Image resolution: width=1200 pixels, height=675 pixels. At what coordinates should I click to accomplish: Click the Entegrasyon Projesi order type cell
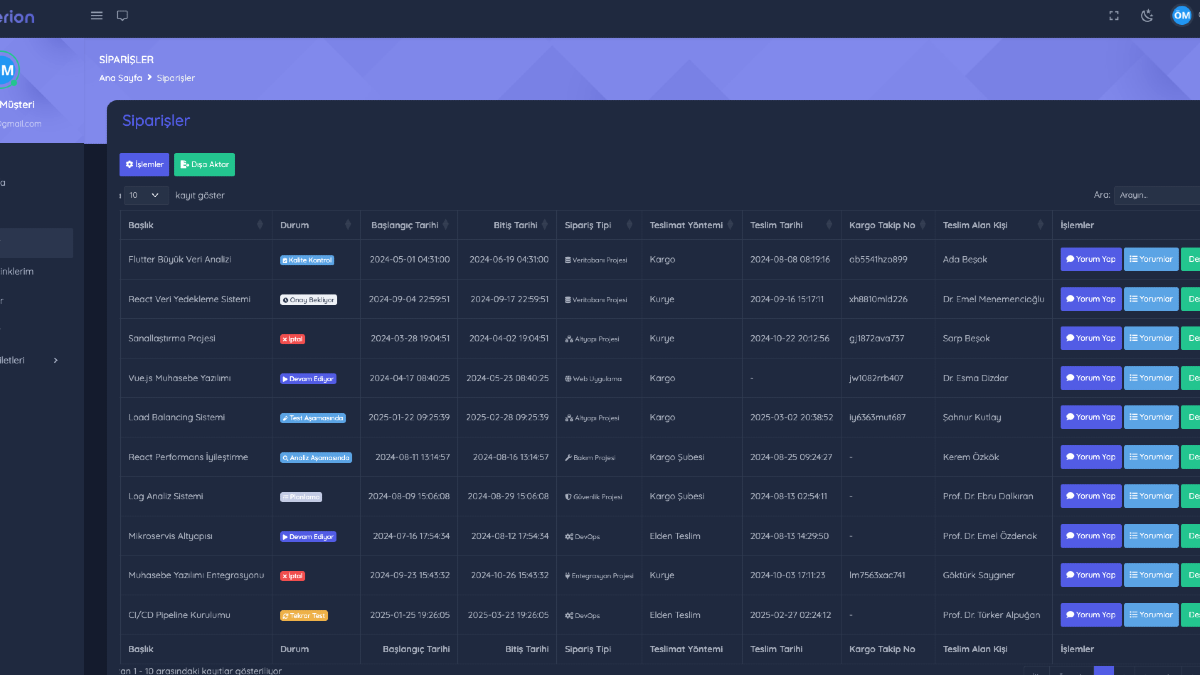pyautogui.click(x=599, y=576)
